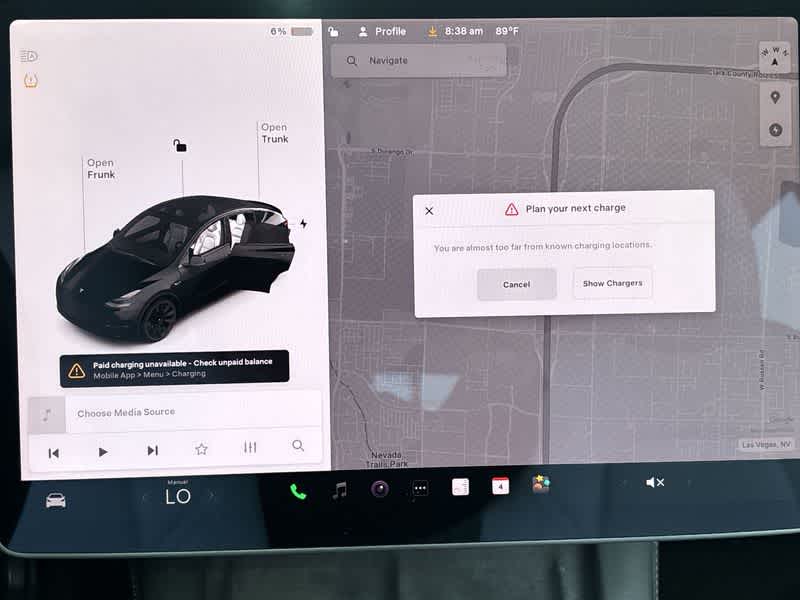The height and width of the screenshot is (600, 800).
Task: Open the audio equalizer settings
Action: click(x=250, y=447)
